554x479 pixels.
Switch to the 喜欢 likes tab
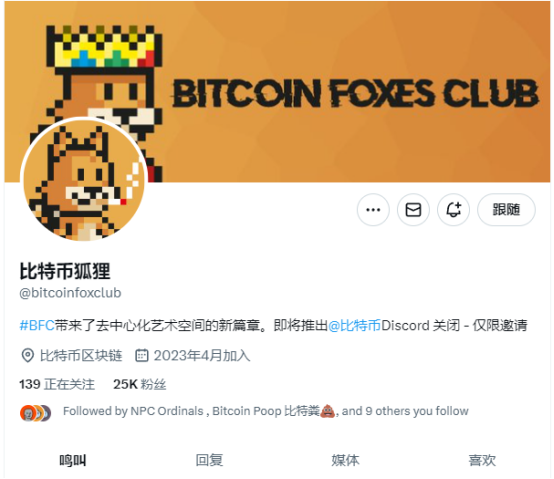pyautogui.click(x=482, y=460)
